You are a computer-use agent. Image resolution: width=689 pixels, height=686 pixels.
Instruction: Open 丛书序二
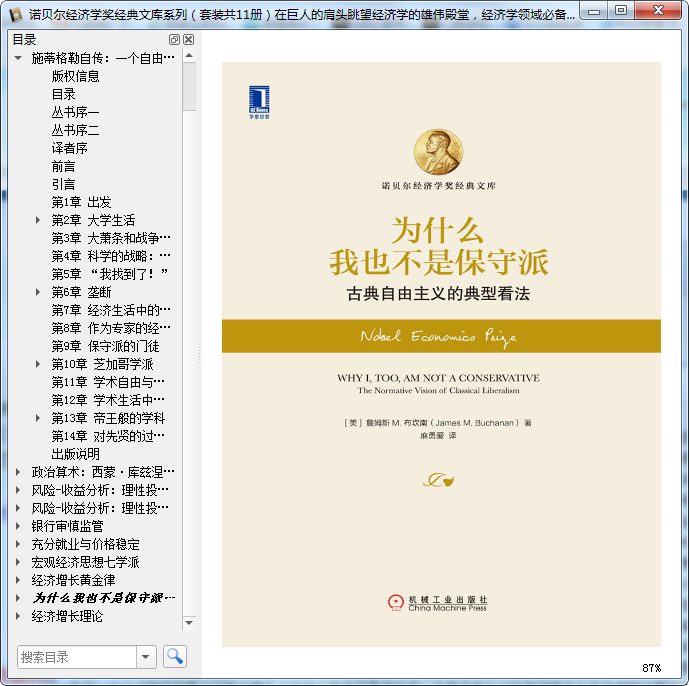[76, 130]
